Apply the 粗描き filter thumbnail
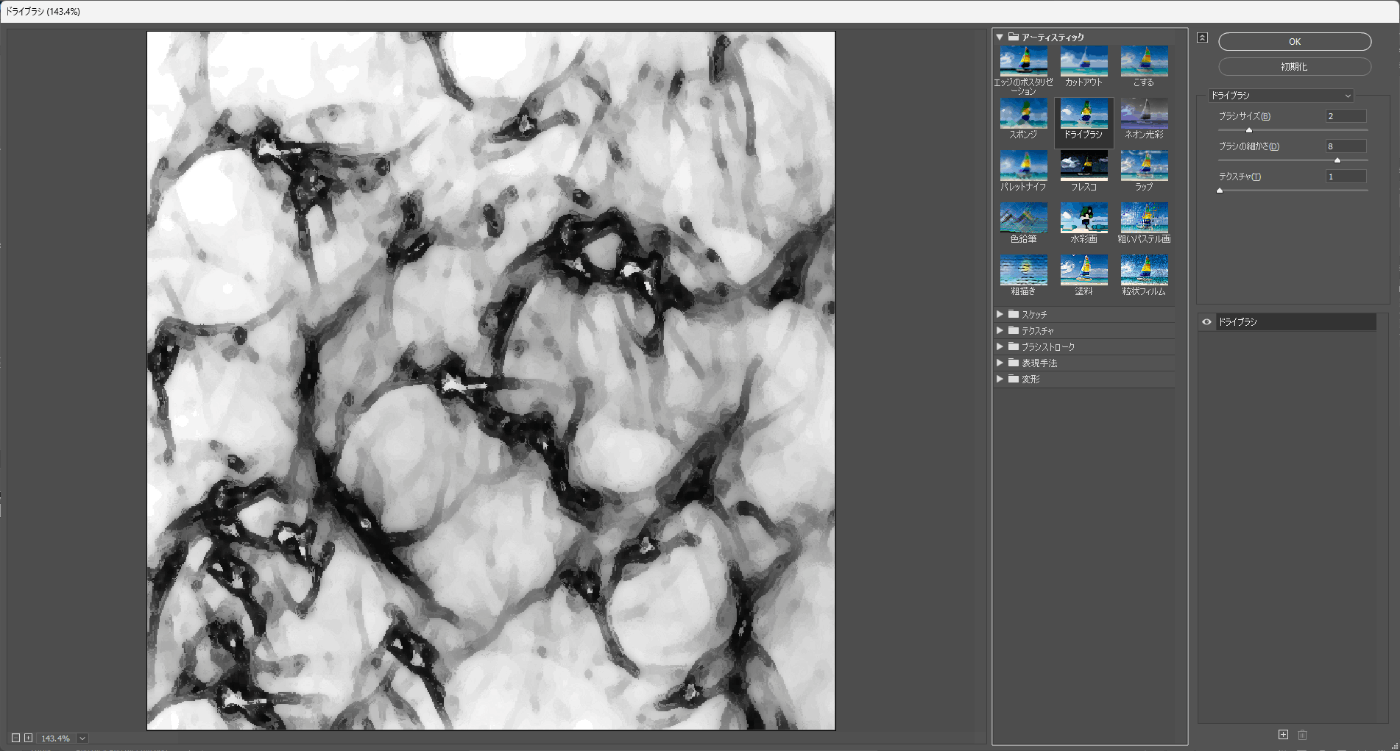Image resolution: width=1400 pixels, height=751 pixels. point(1024,270)
